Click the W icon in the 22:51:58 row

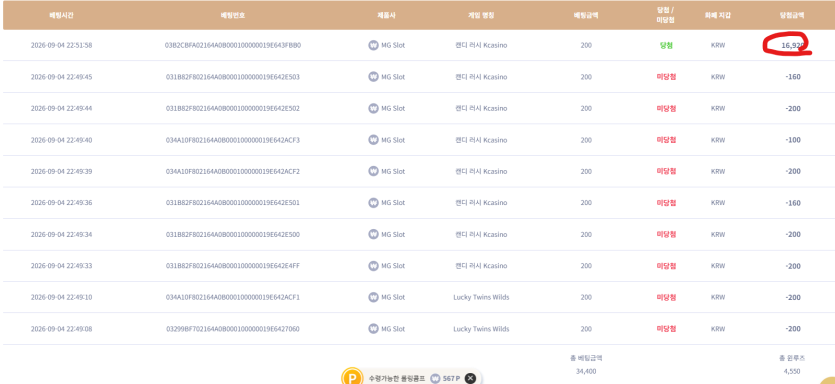point(373,45)
